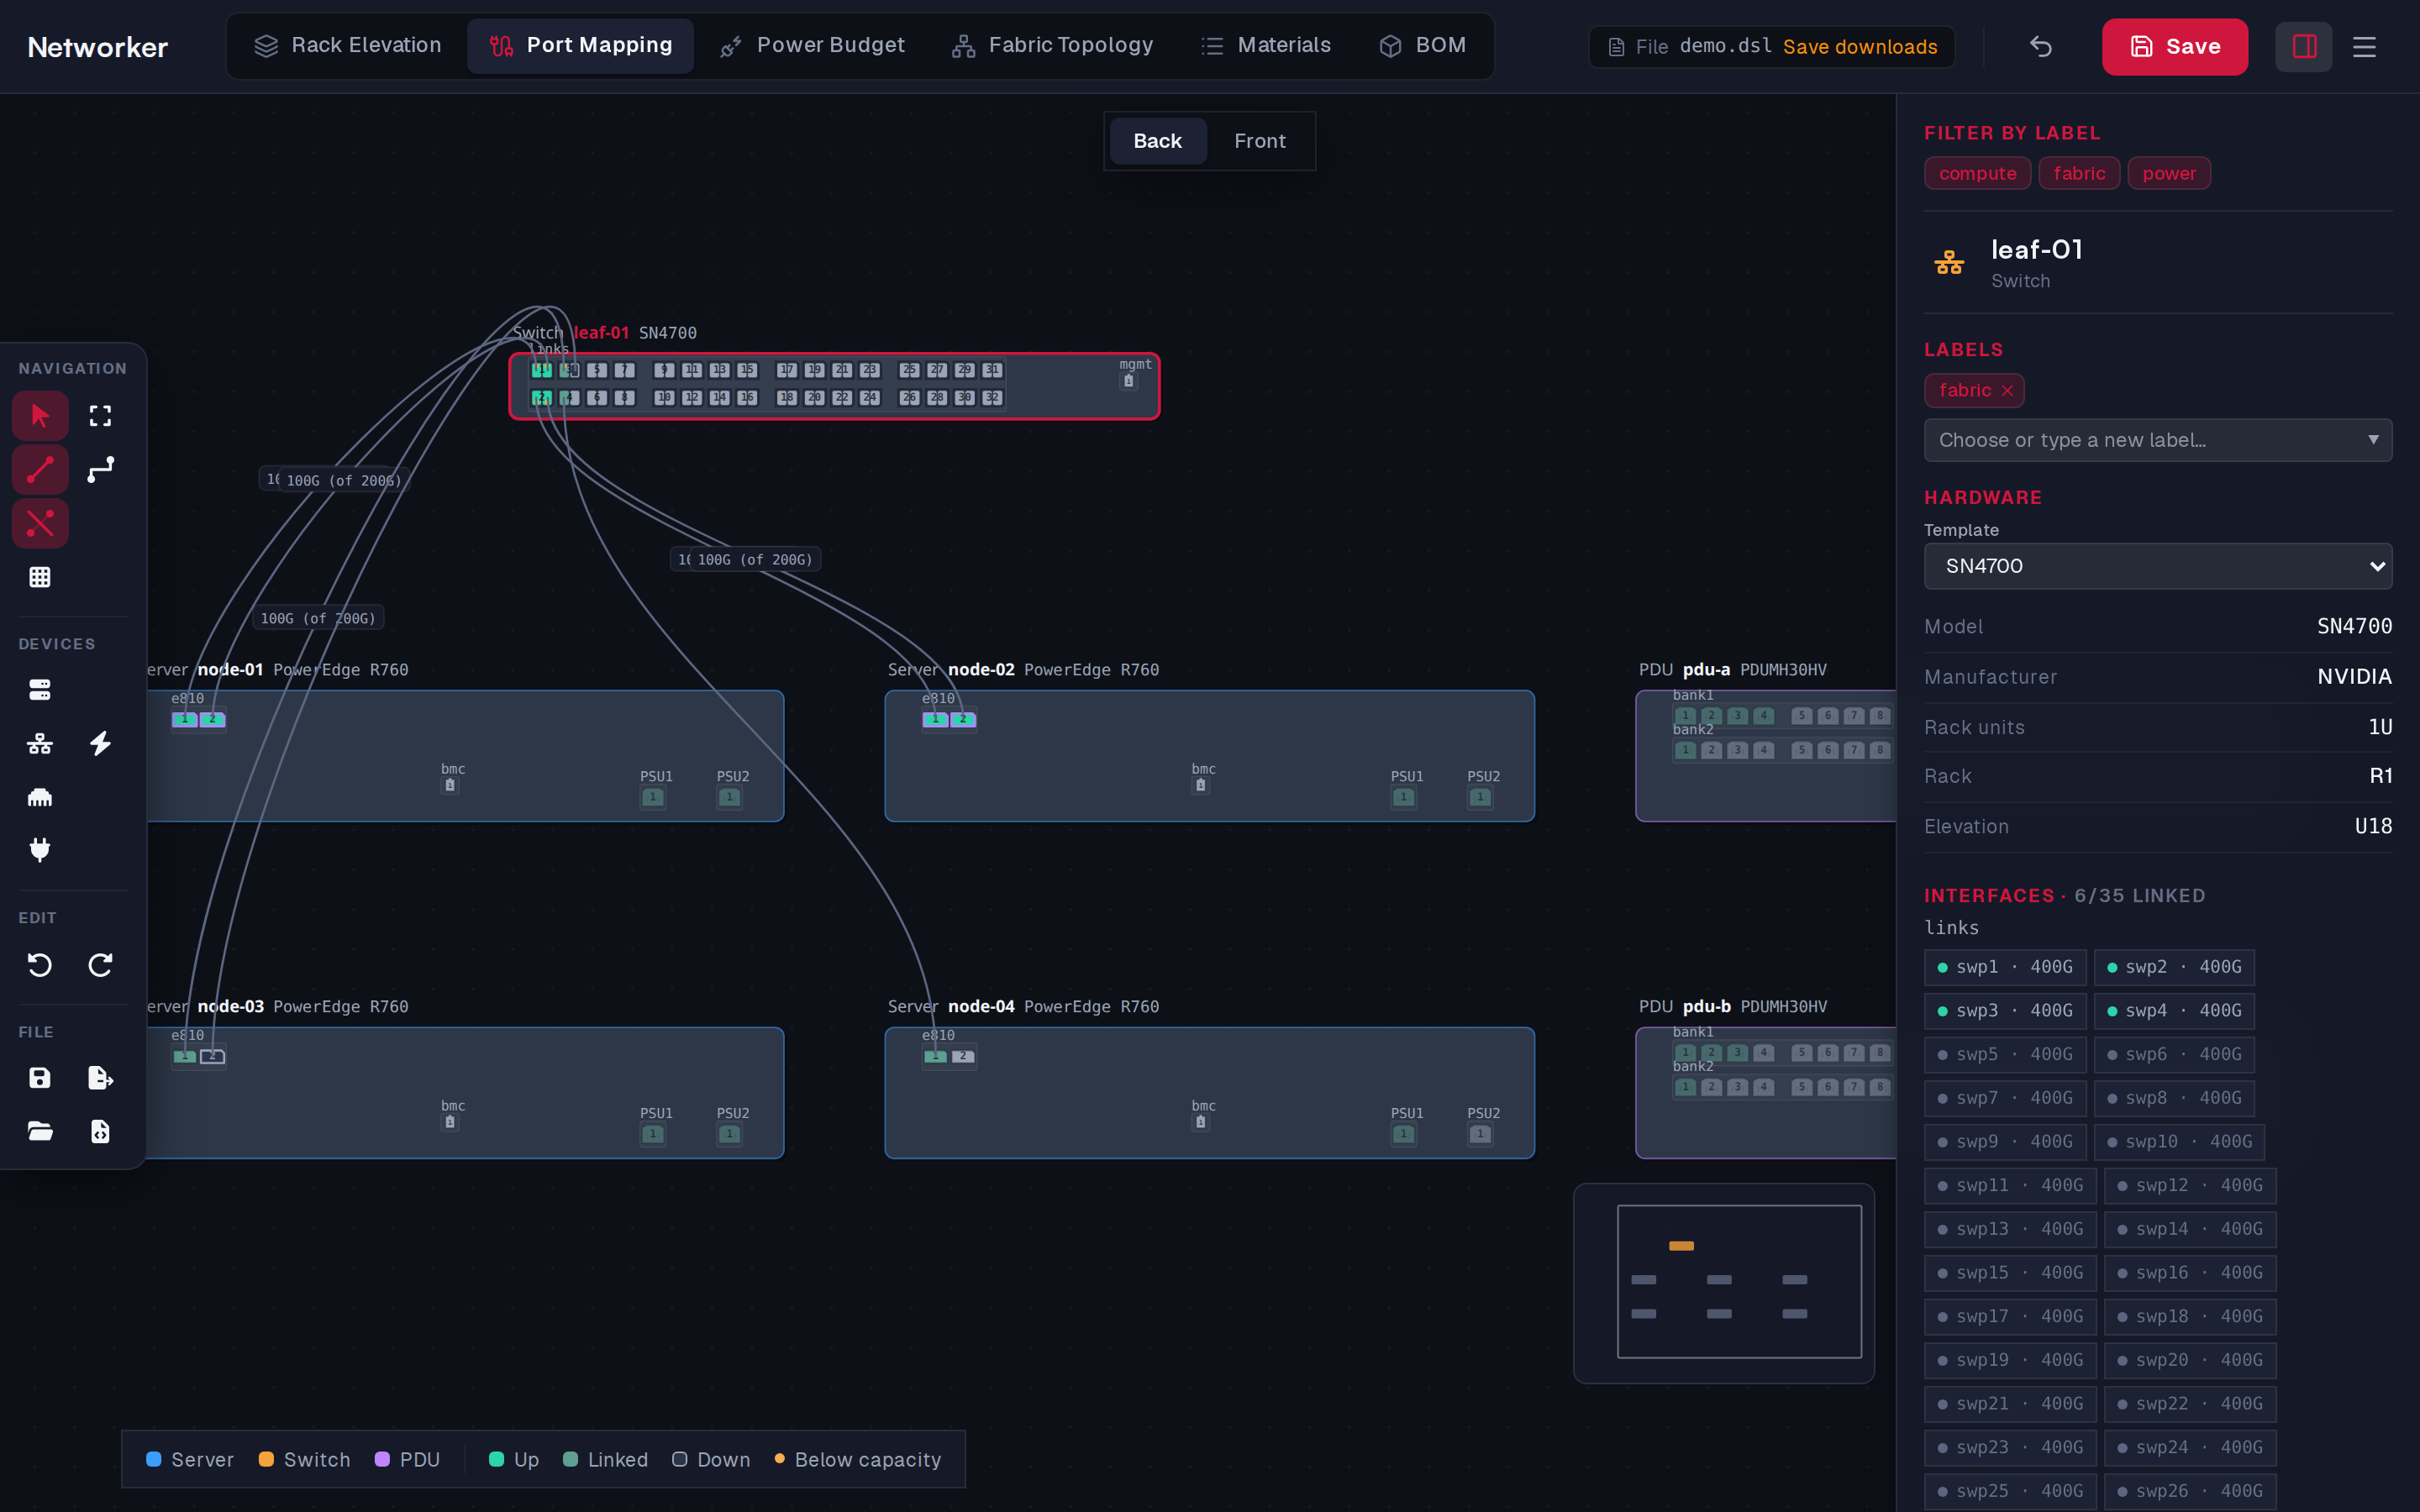Click the revert arrow beside Save

point(2041,46)
